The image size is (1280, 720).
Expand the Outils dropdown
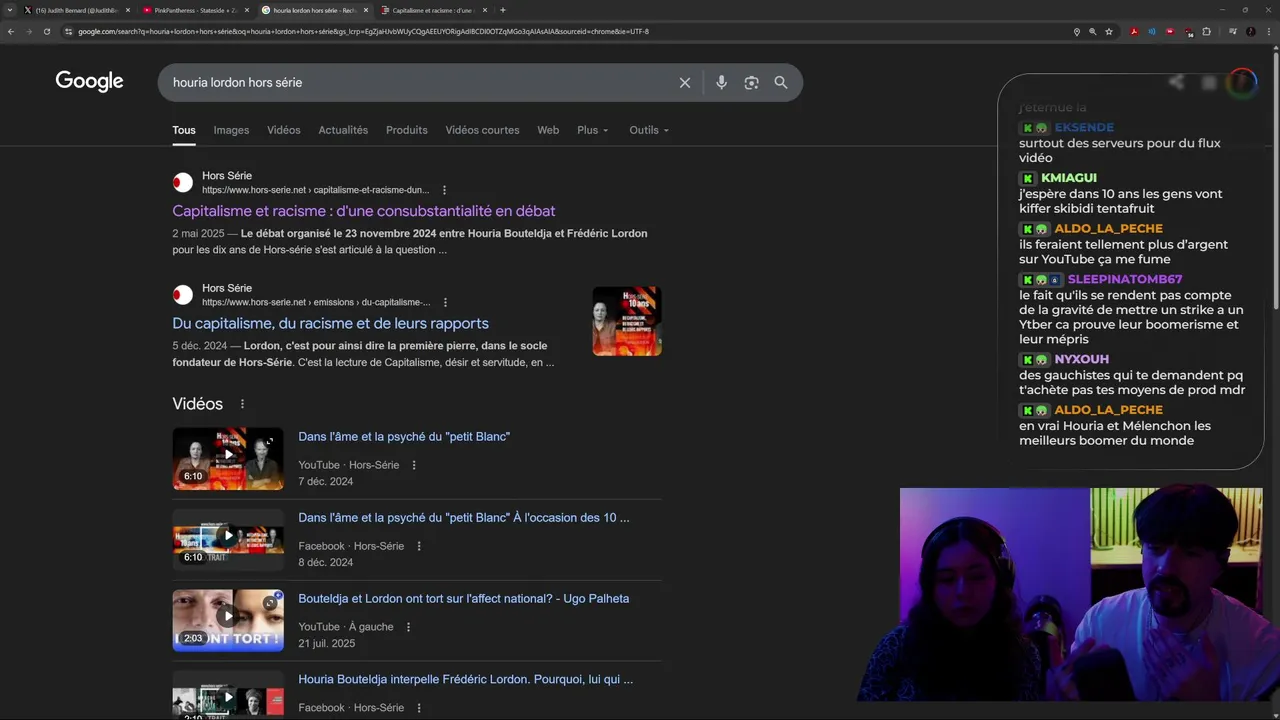coord(649,130)
